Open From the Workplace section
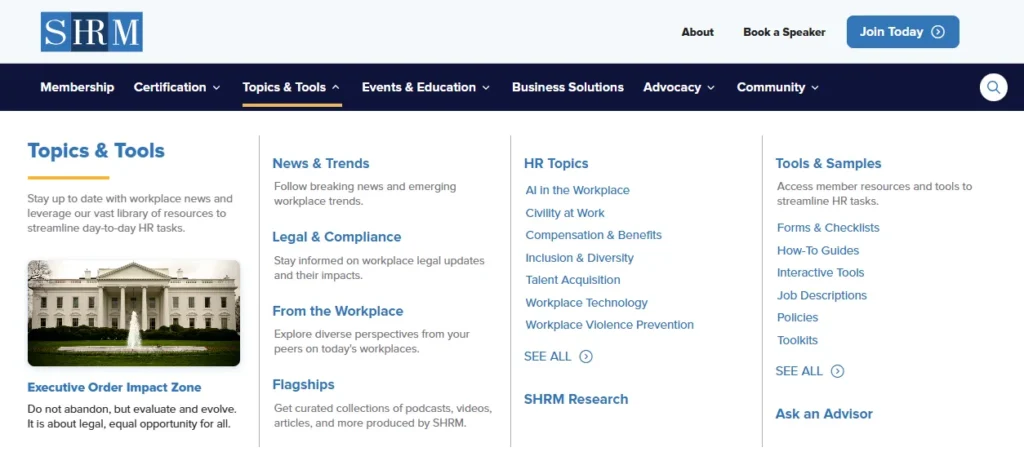This screenshot has height=465, width=1024. (338, 311)
